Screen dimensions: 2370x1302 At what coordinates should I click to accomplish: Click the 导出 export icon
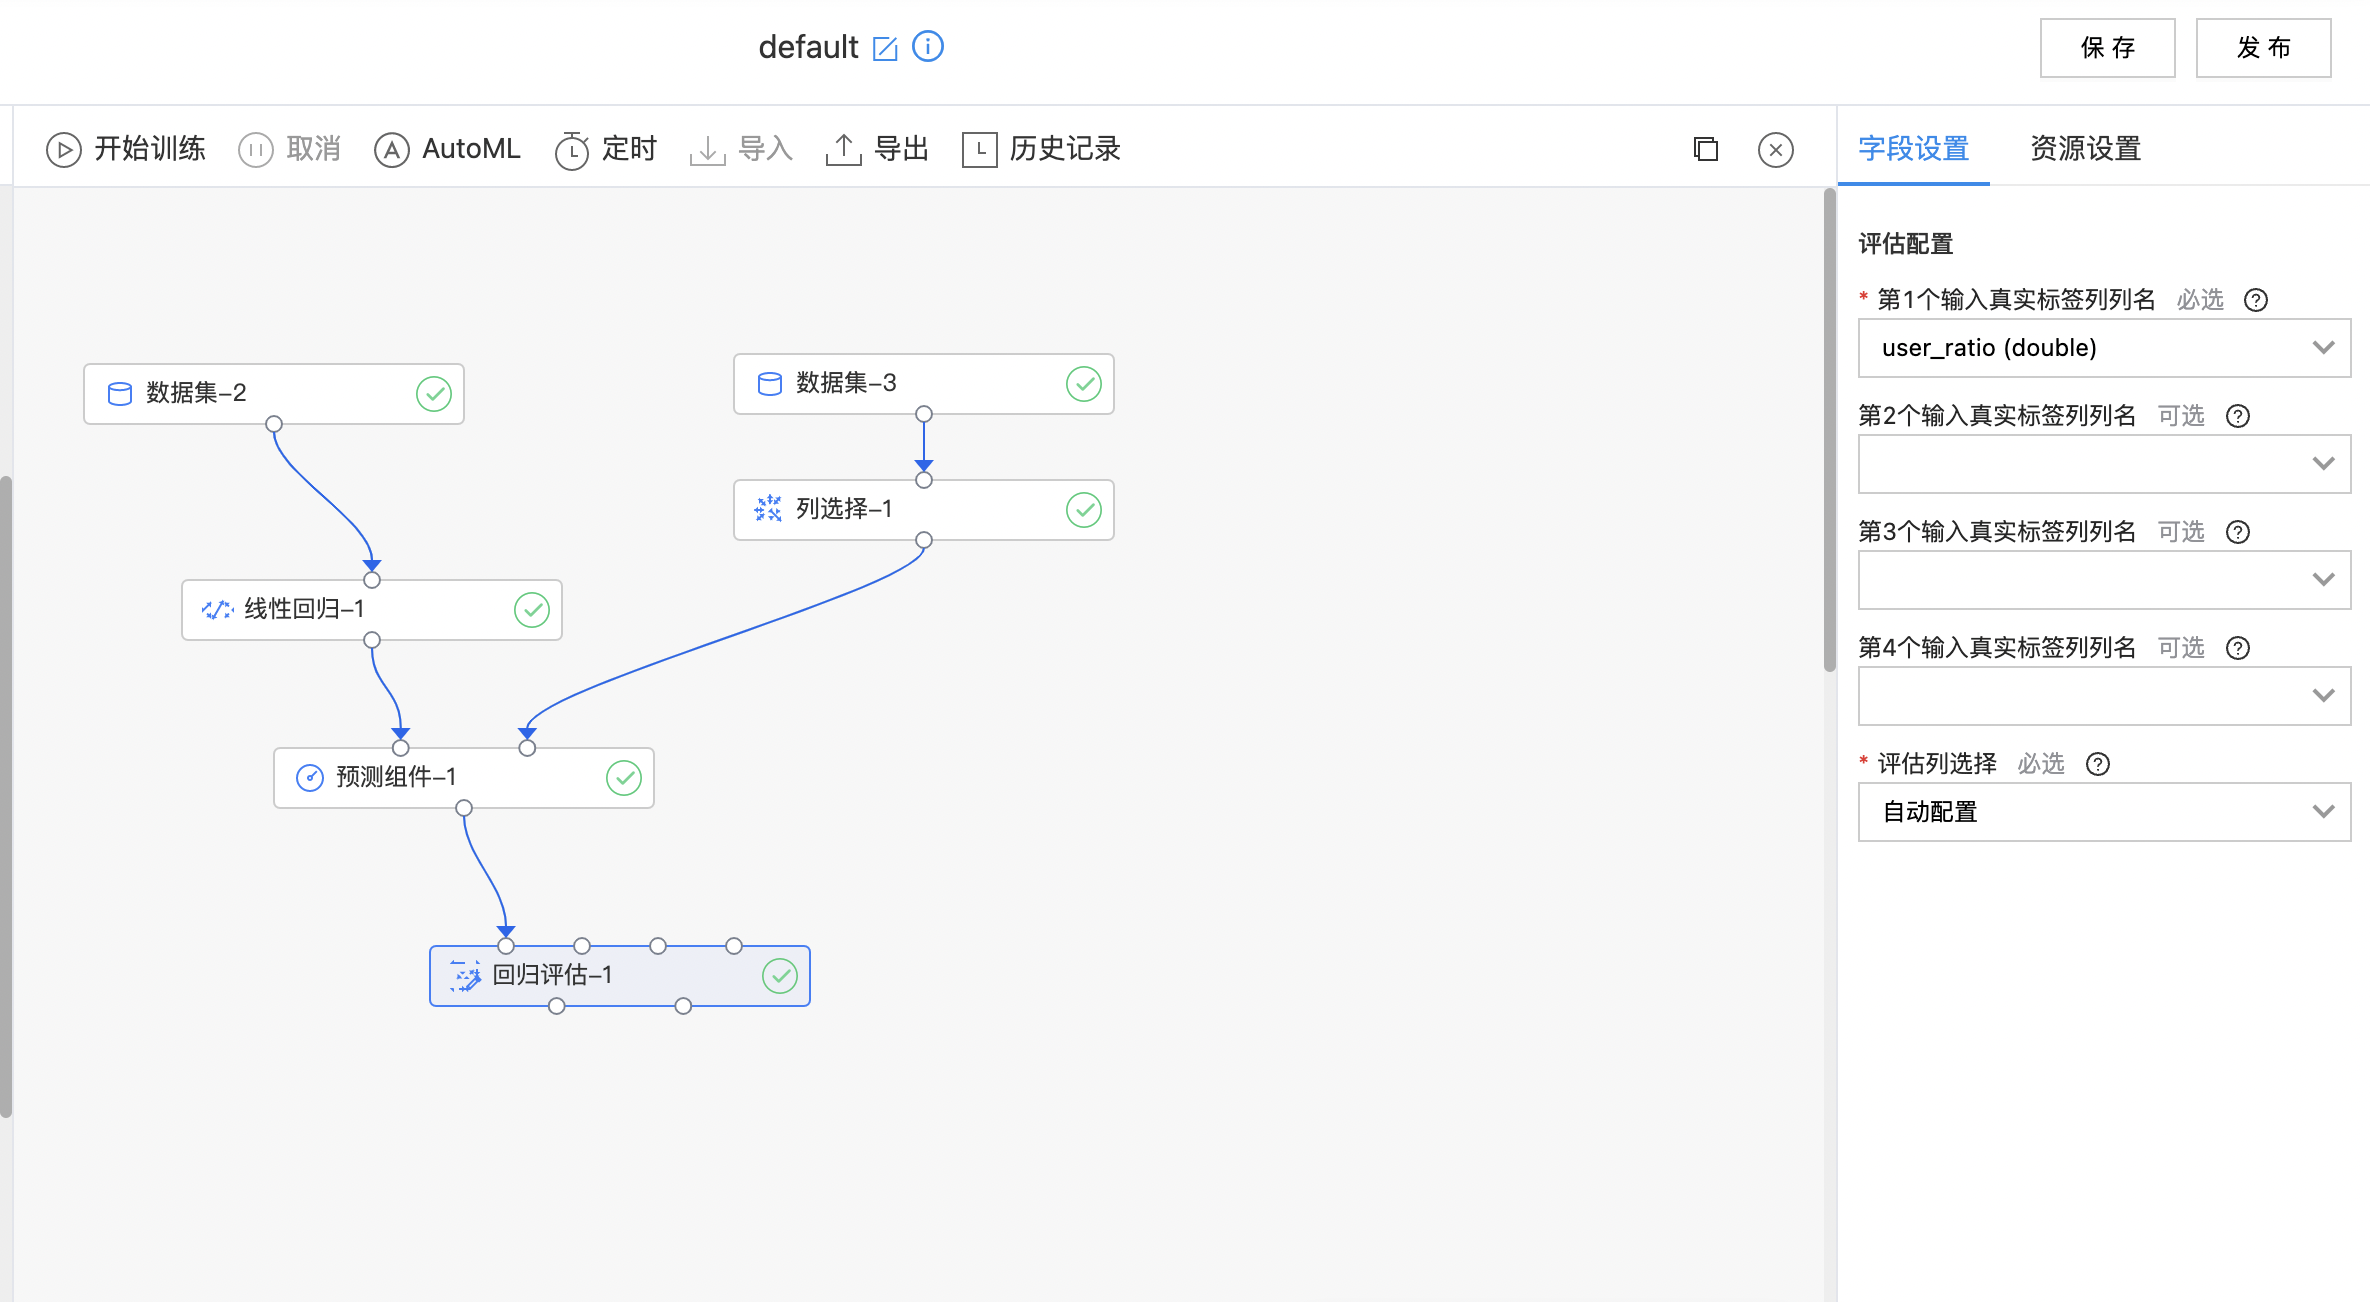click(x=843, y=150)
